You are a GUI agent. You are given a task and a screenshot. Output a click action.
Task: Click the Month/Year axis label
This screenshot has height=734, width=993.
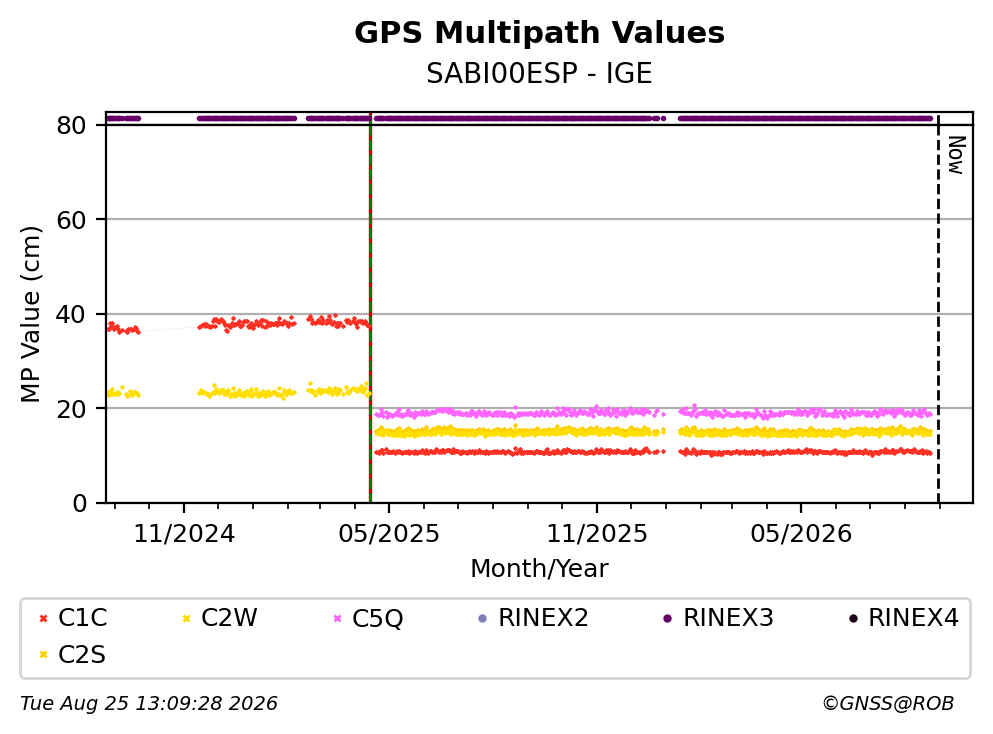click(x=540, y=569)
